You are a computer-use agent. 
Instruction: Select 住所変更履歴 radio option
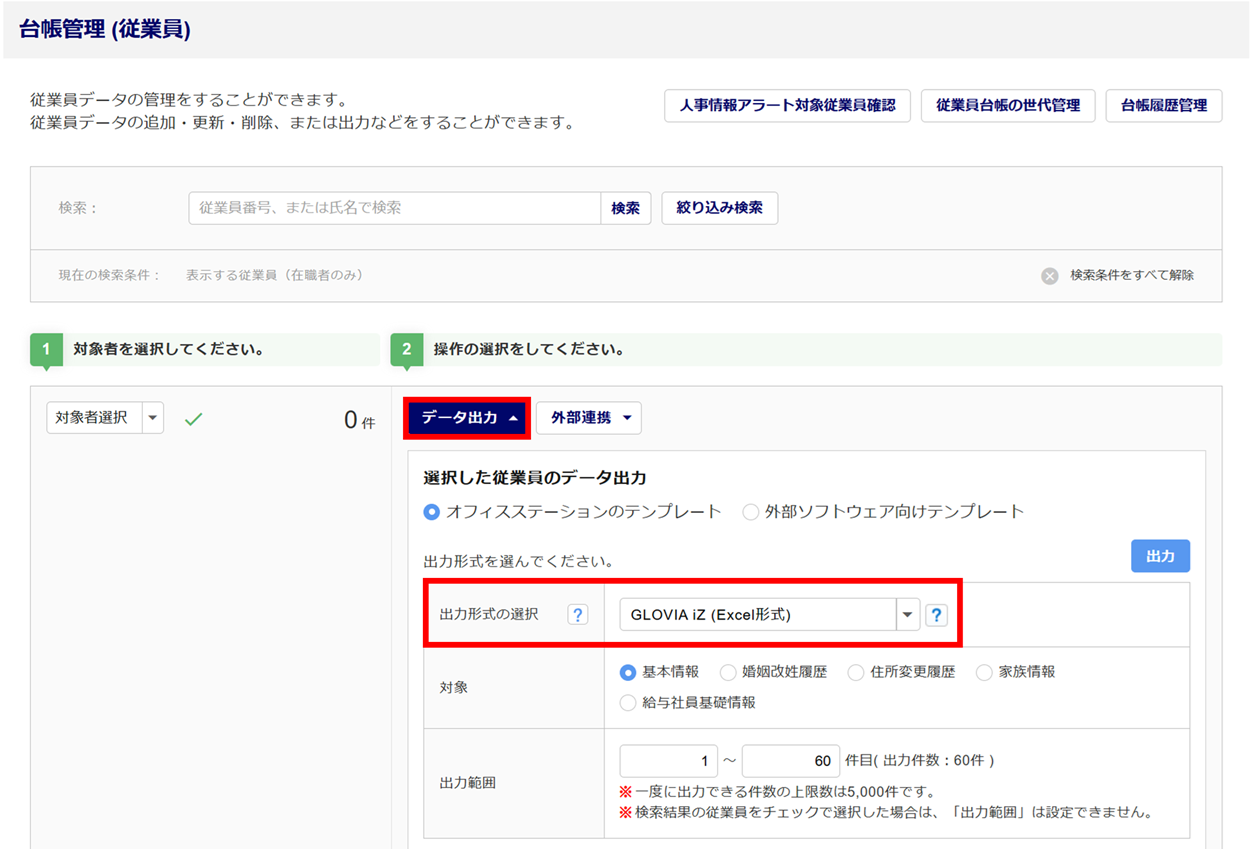pyautogui.click(x=856, y=672)
